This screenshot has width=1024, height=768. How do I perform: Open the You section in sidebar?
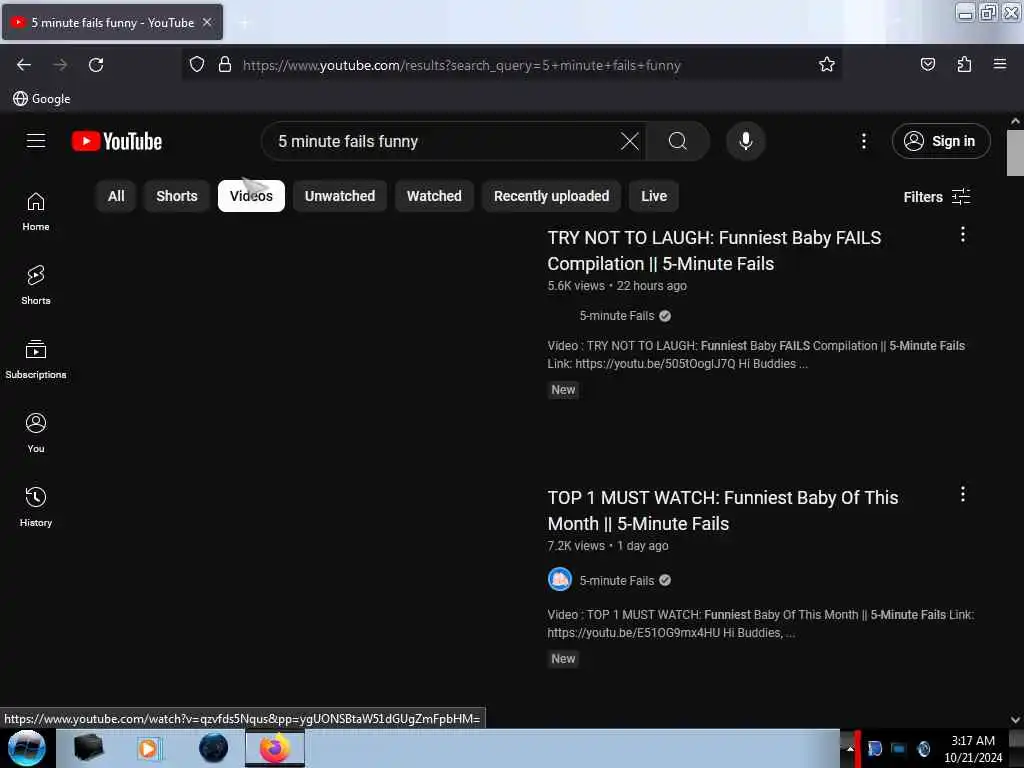(36, 433)
